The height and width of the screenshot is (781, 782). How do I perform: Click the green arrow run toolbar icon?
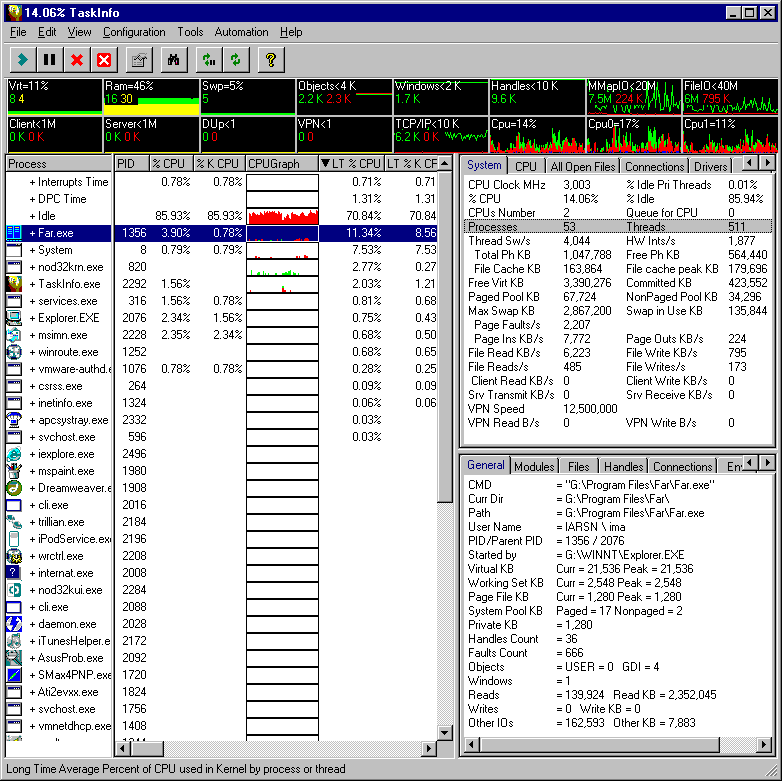[22, 60]
